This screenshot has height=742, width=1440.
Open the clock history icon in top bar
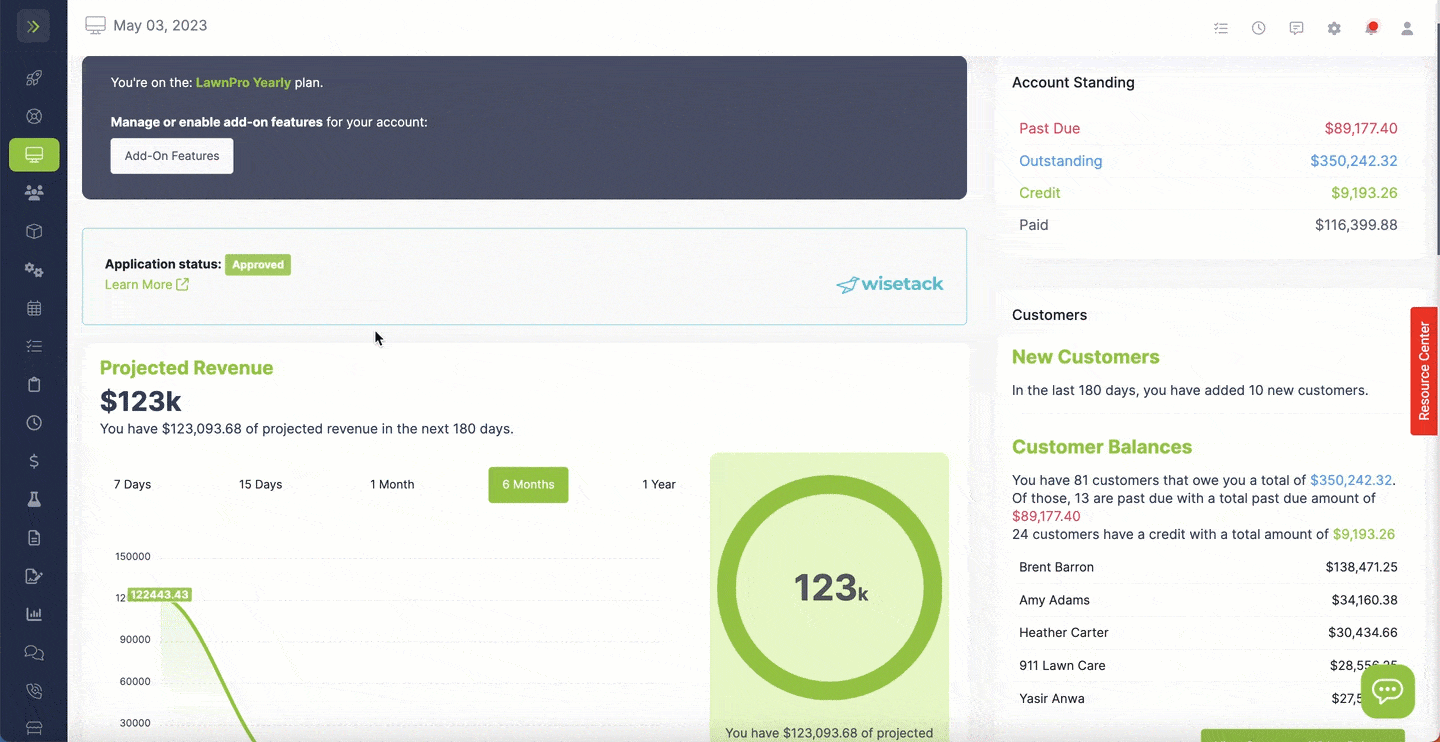coord(1259,28)
